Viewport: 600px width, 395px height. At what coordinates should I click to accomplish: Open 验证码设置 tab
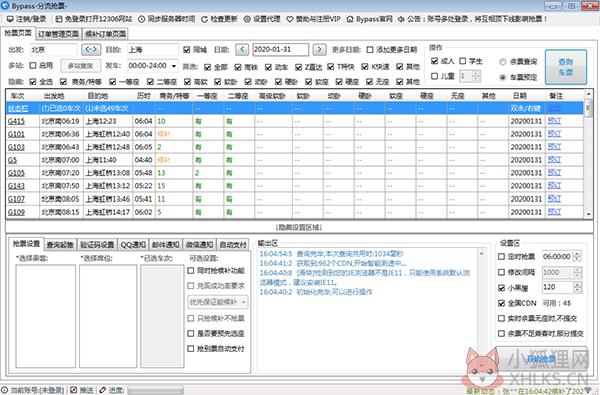tap(97, 245)
